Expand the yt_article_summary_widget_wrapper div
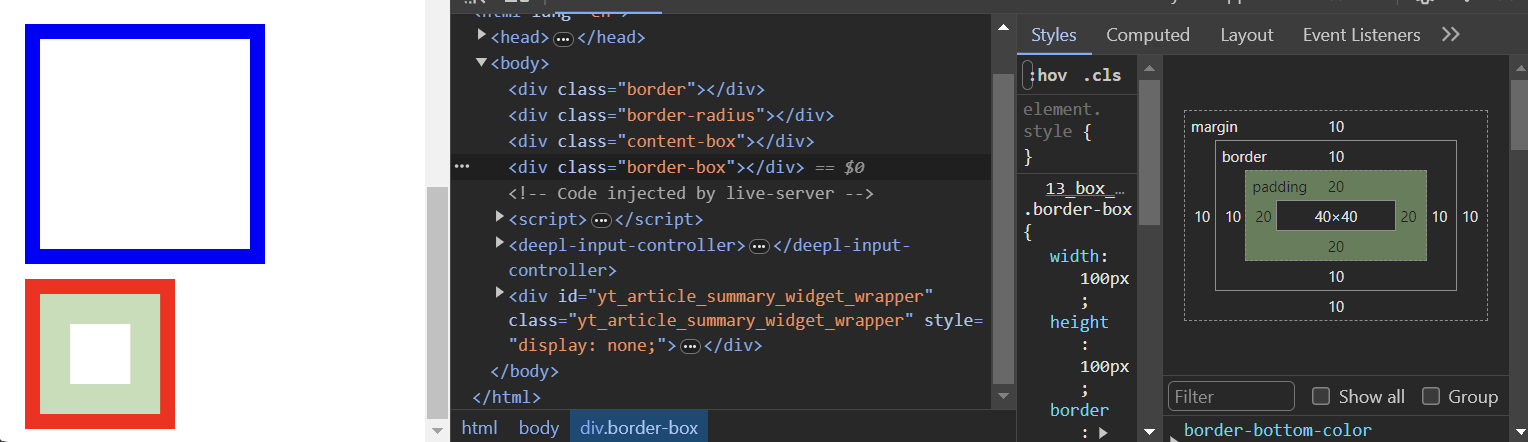The image size is (1528, 442). point(501,293)
